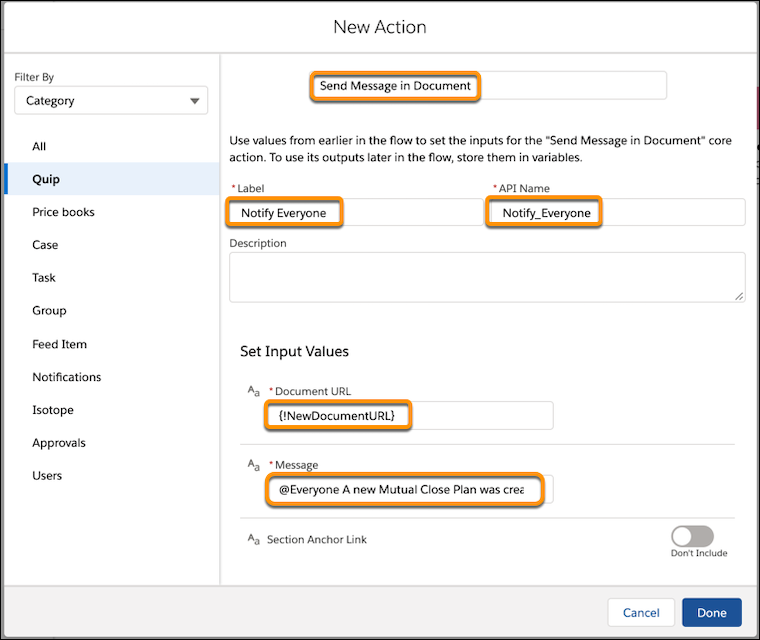This screenshot has width=760, height=640.
Task: Click the text-type icon beside Message
Action: tap(254, 464)
